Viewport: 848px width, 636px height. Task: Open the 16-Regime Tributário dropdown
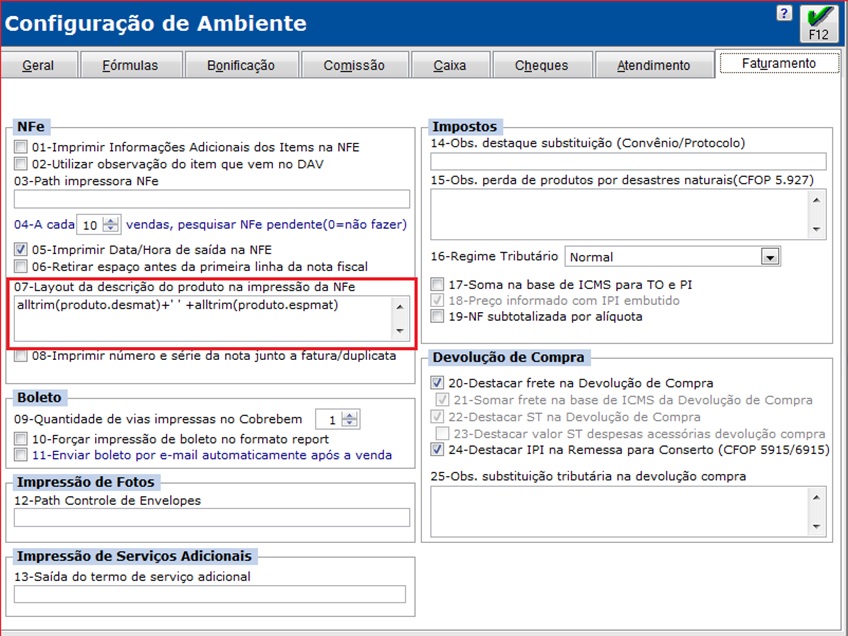click(x=769, y=257)
